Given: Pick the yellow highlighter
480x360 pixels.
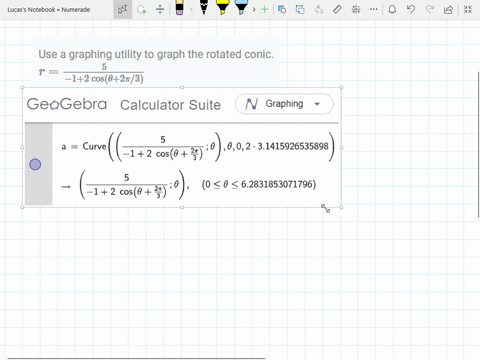Looking at the screenshot, I should [222, 7].
